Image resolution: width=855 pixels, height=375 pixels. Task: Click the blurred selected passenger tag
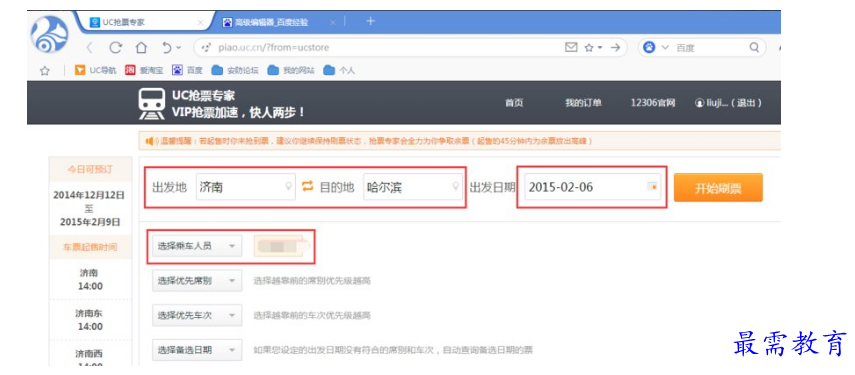(x=280, y=247)
